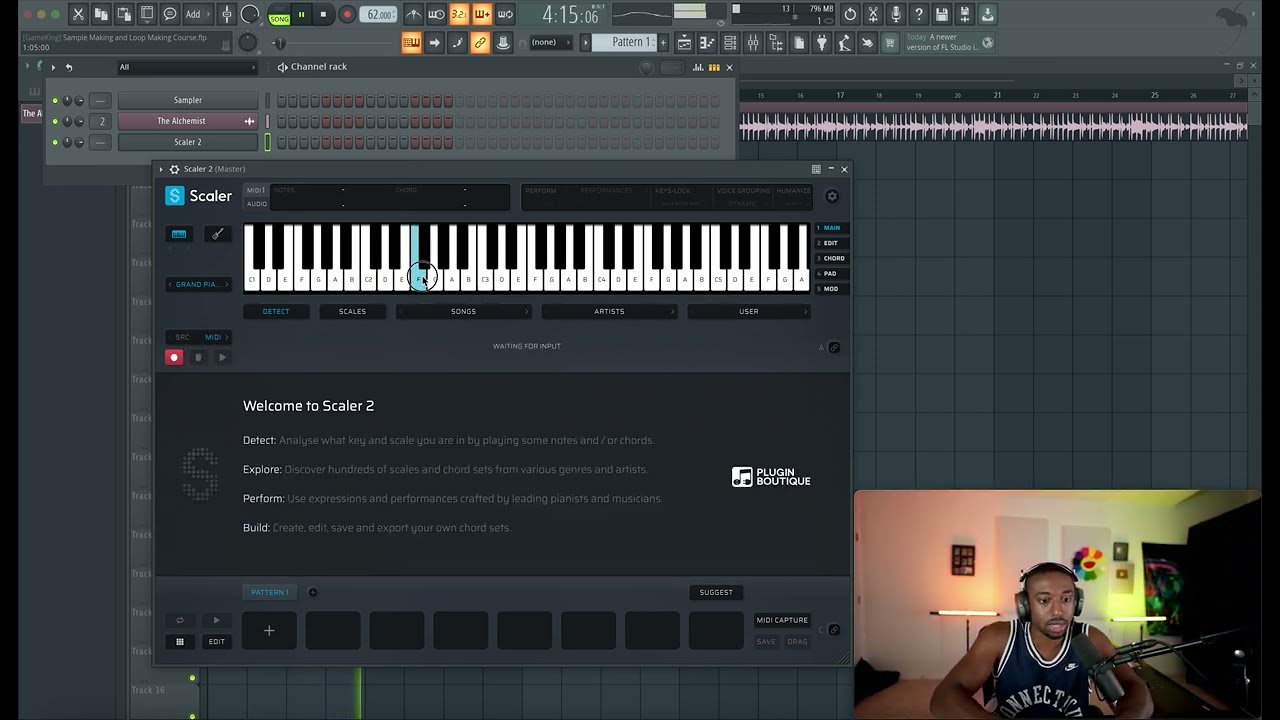This screenshot has width=1280, height=720.
Task: Toggle the 3.2.1 countdown before recording
Action: click(459, 14)
